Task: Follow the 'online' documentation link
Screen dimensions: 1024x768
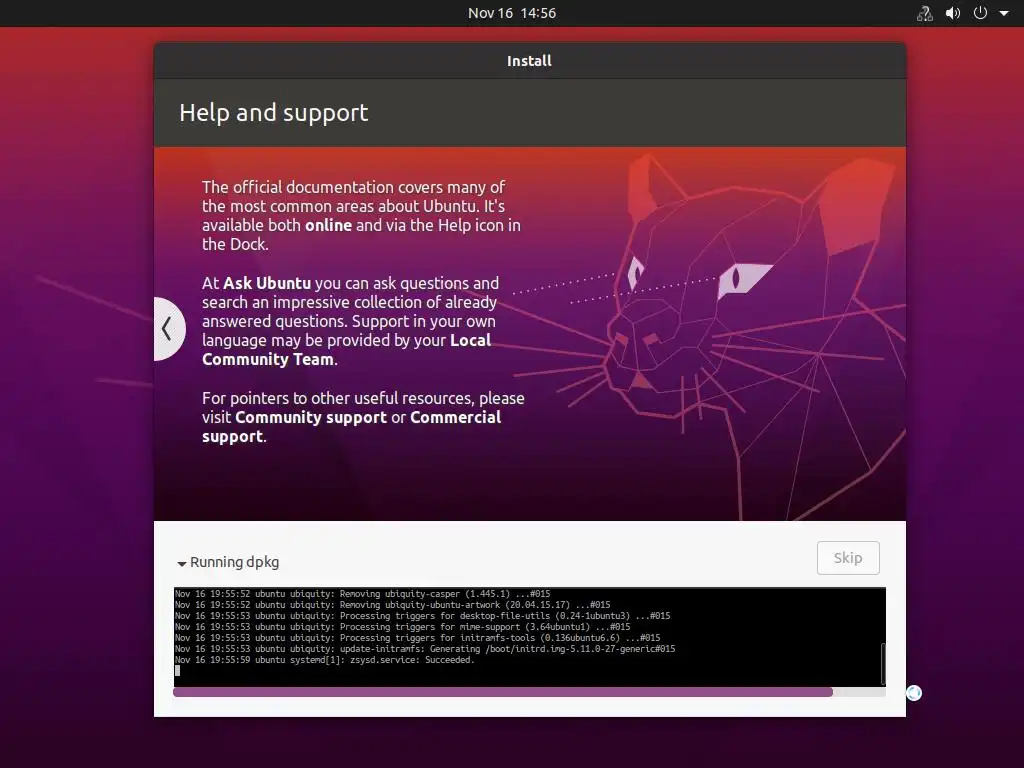Action: 328,225
